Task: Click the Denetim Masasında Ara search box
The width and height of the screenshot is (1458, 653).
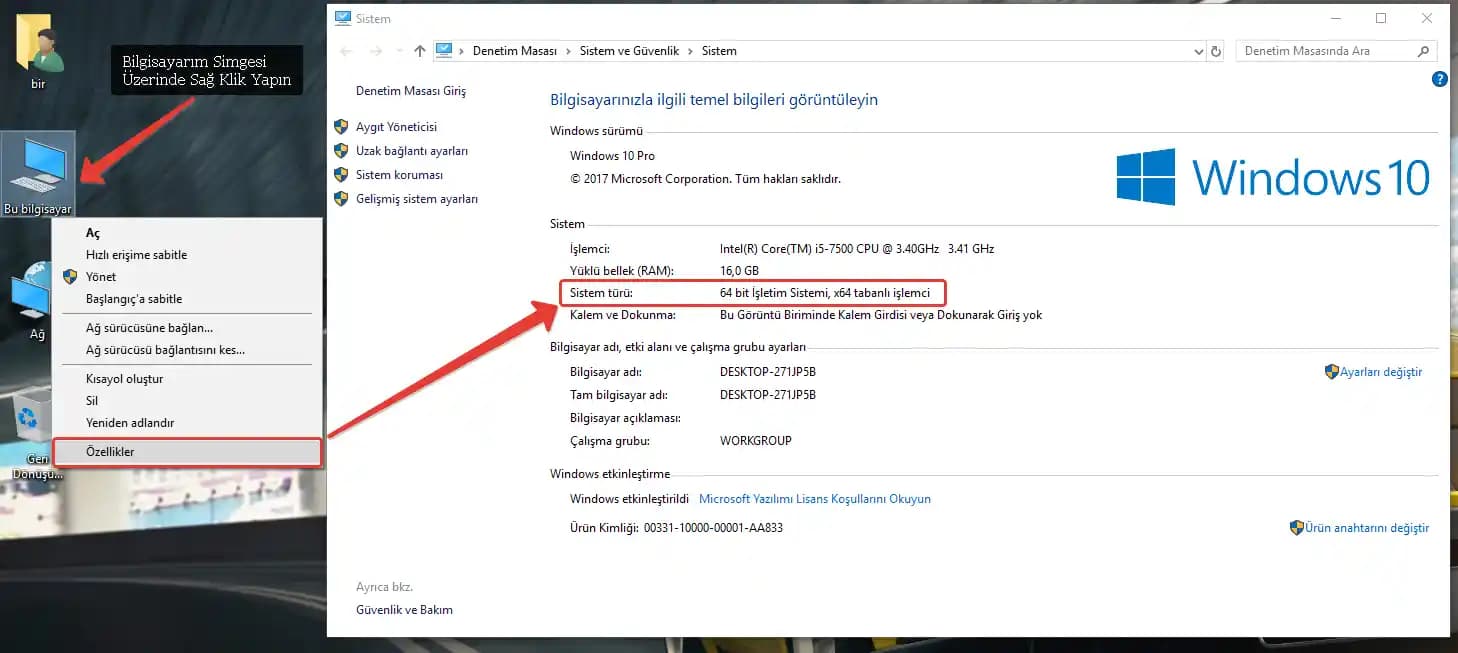Action: coord(1325,51)
